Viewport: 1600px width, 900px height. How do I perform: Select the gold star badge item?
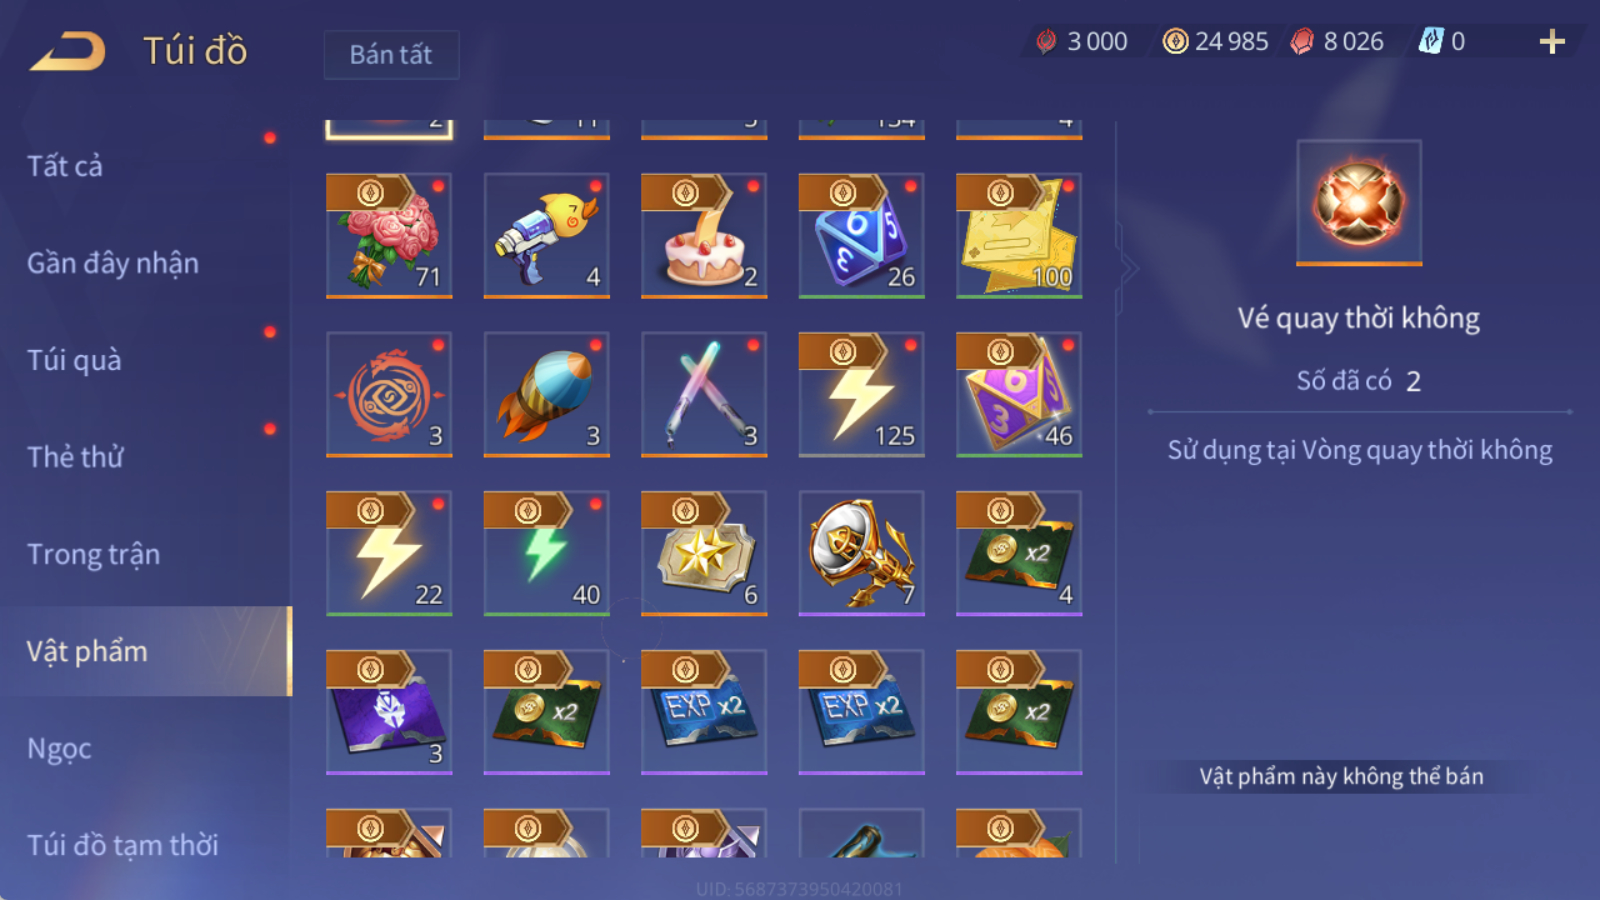pyautogui.click(x=704, y=553)
